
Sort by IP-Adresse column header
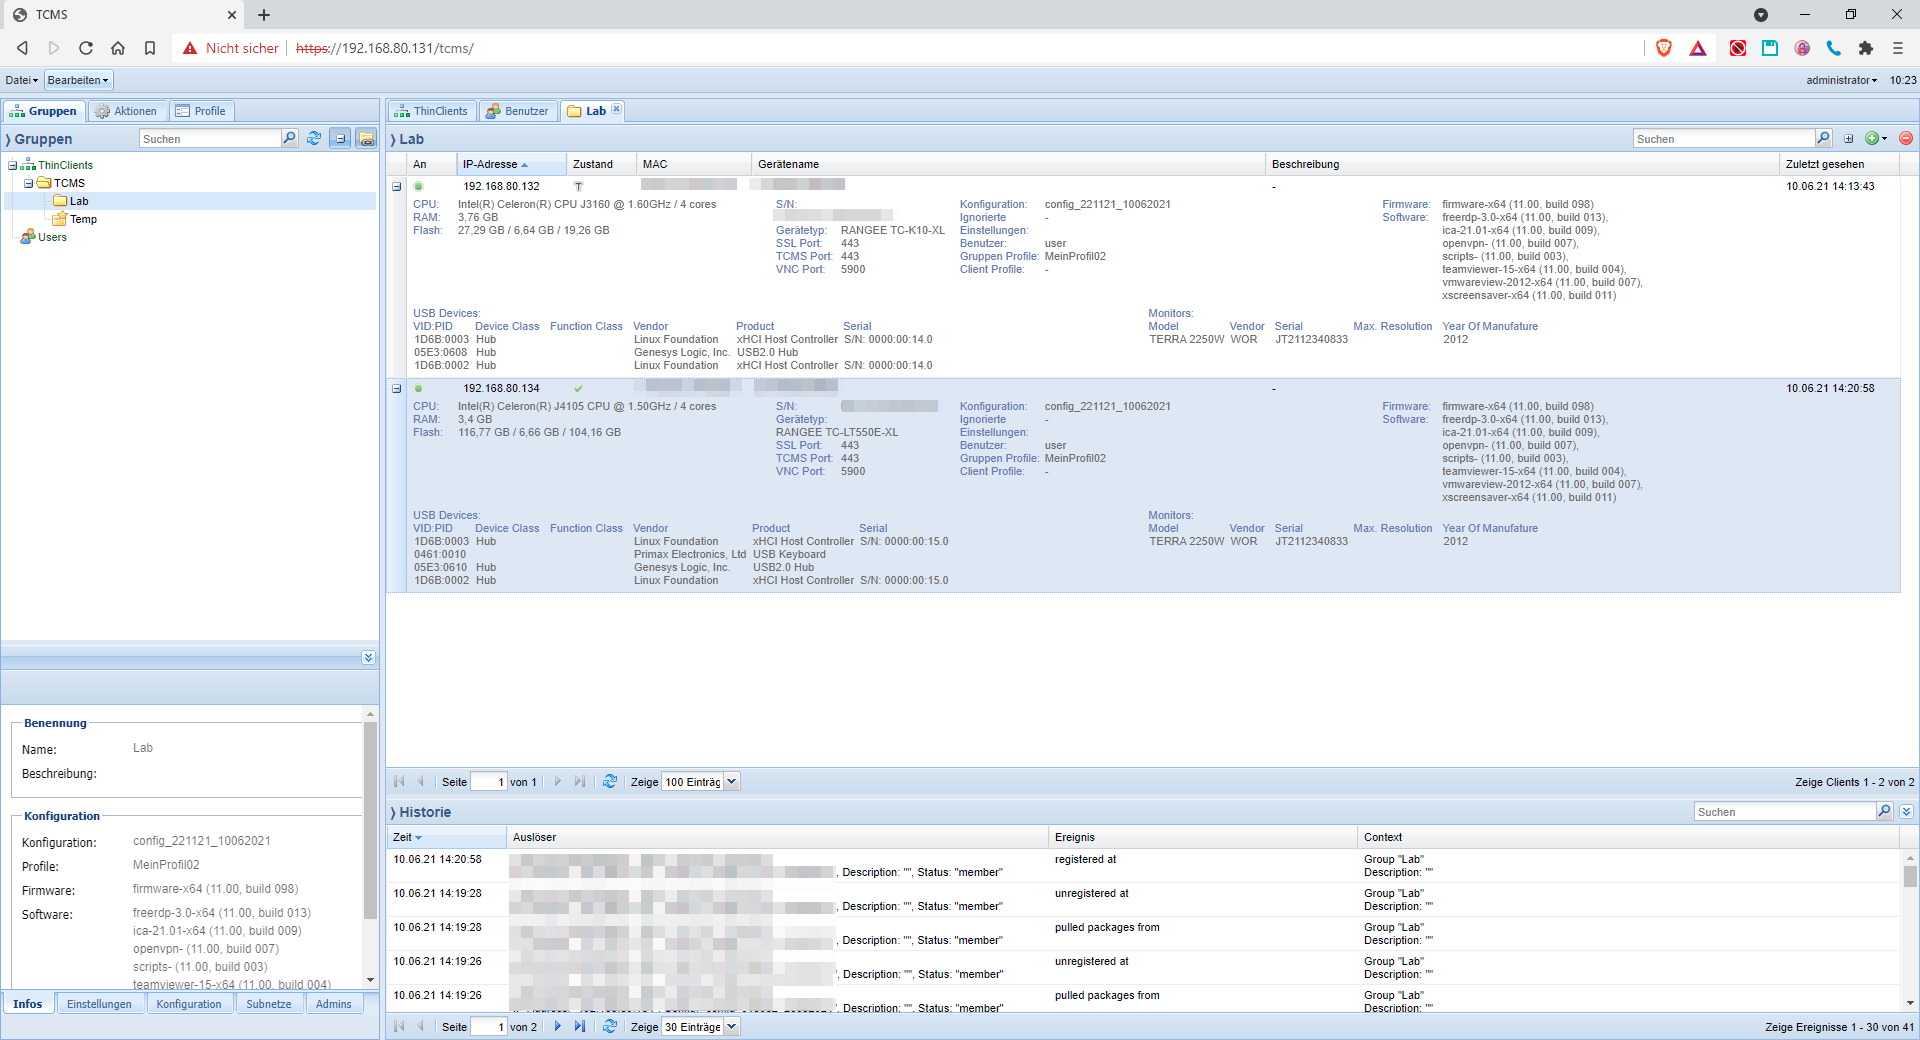point(490,164)
